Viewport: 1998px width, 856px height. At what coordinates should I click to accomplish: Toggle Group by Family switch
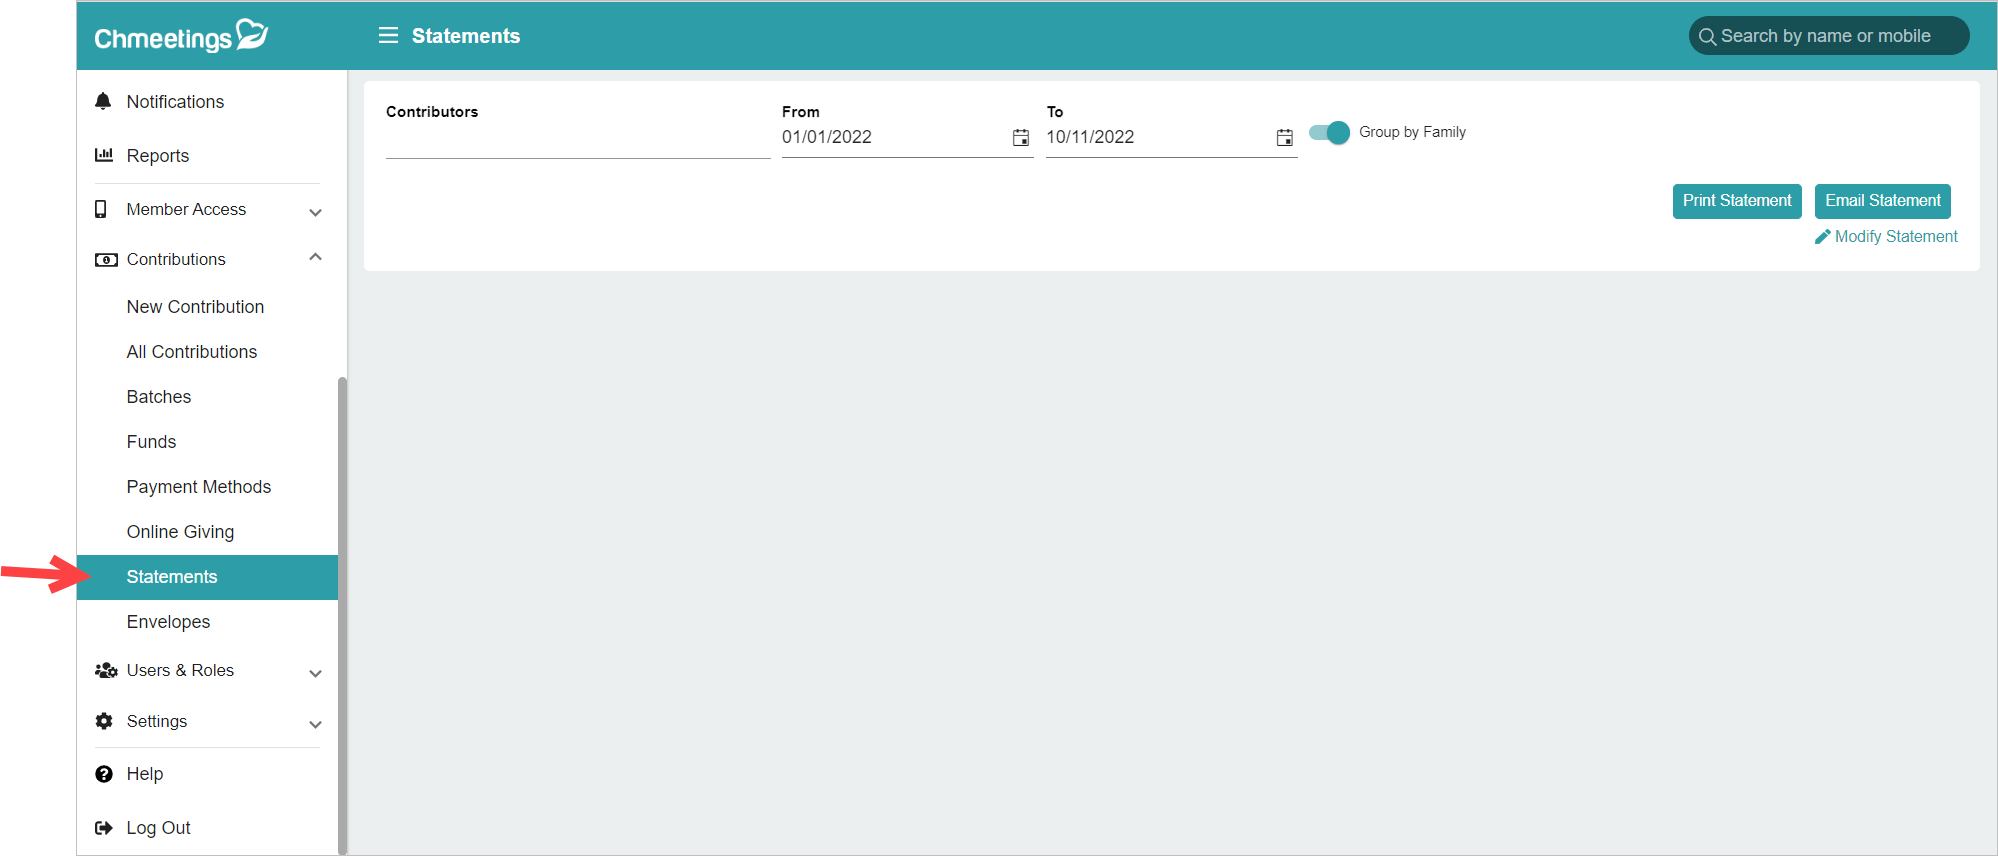(1329, 132)
